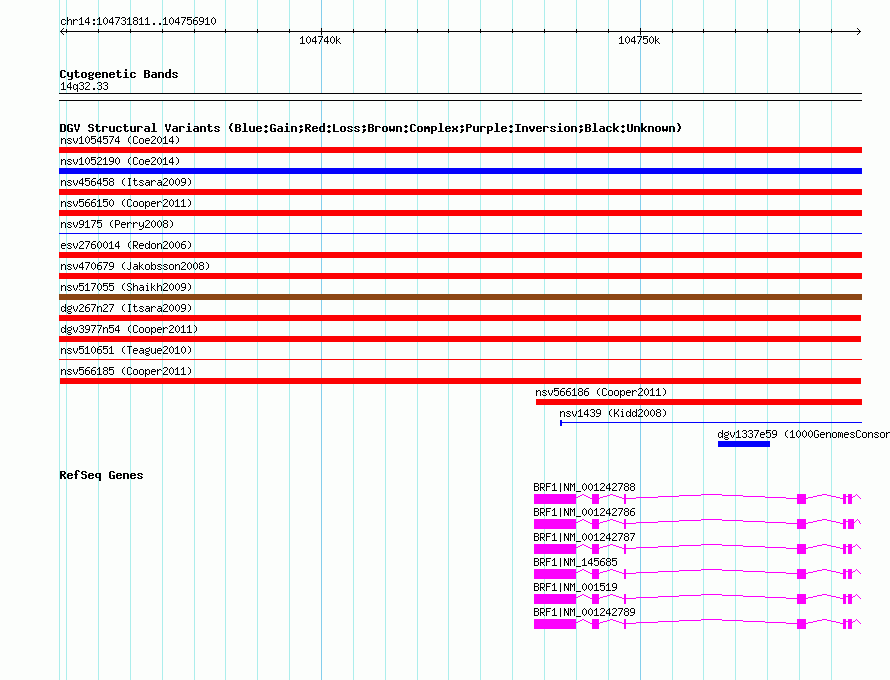Open the nsv9175 (Perry2008) variant label
The image size is (890, 680).
116,224
